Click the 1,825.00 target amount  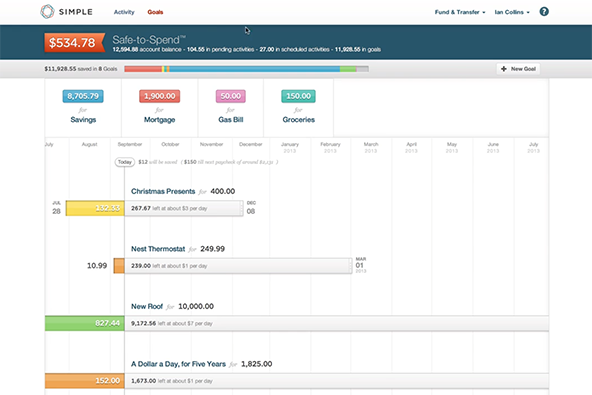(x=256, y=364)
